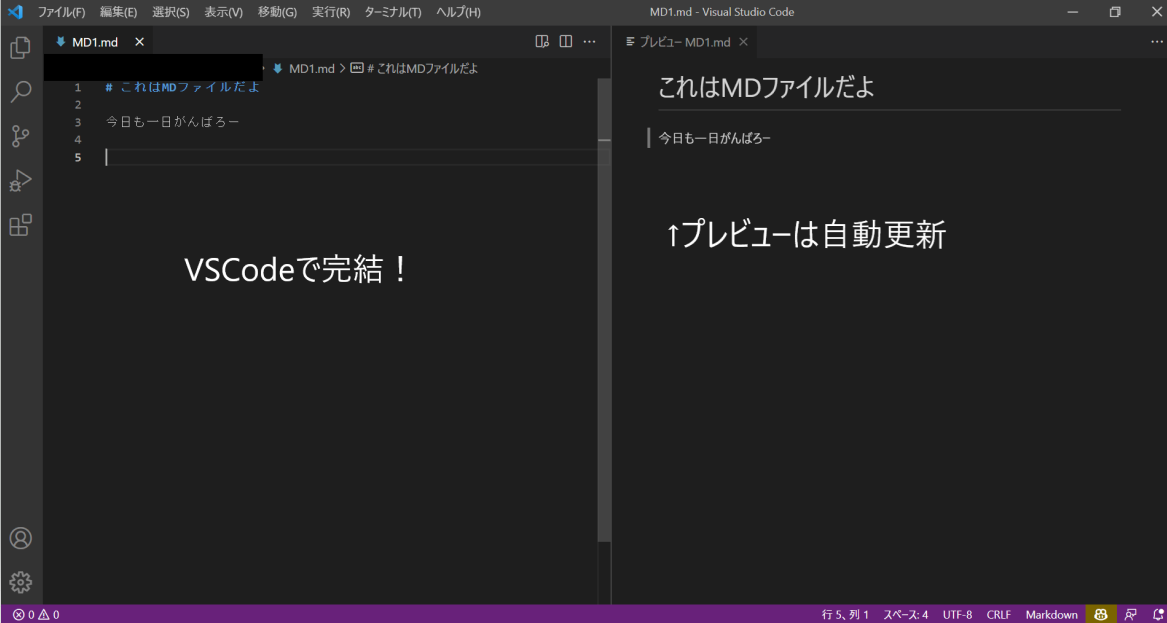The image size is (1167, 623).
Task: Click line number 4 in the gutter
Action: point(78,139)
